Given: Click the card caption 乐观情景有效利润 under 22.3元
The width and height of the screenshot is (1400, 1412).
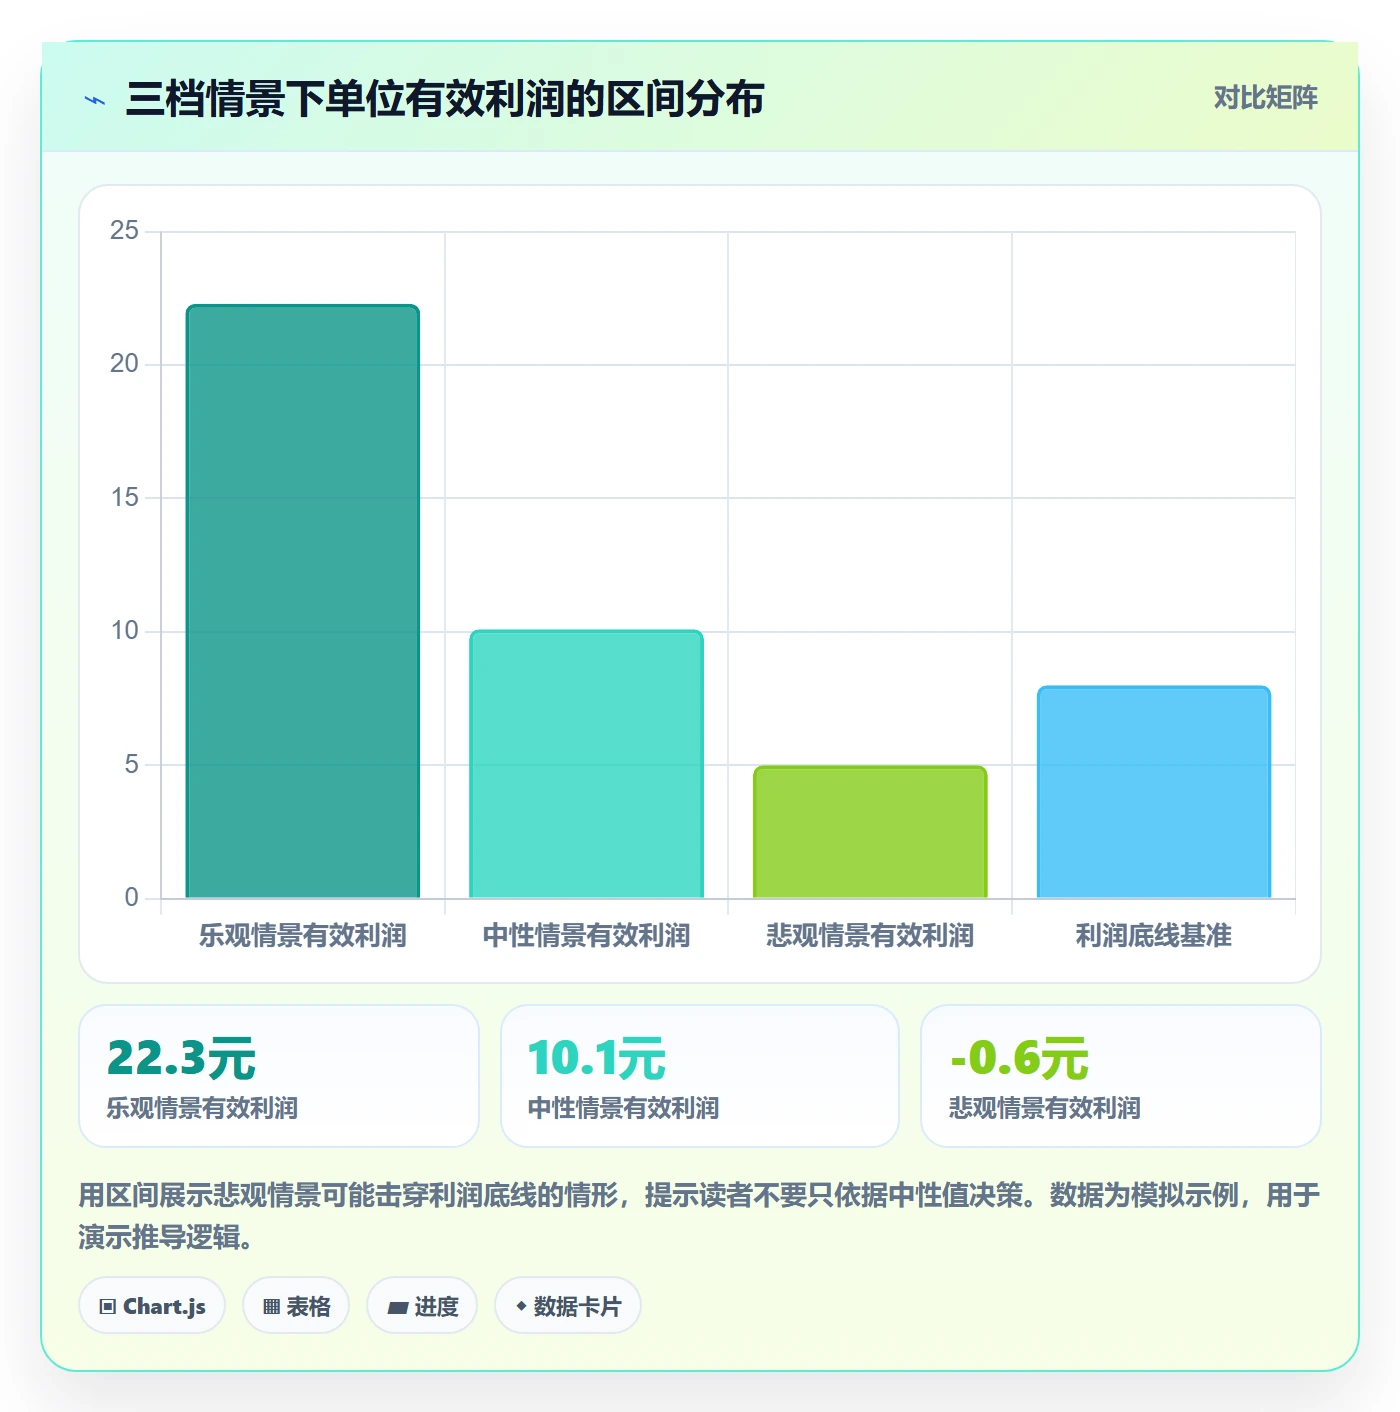Looking at the screenshot, I should click(202, 1108).
